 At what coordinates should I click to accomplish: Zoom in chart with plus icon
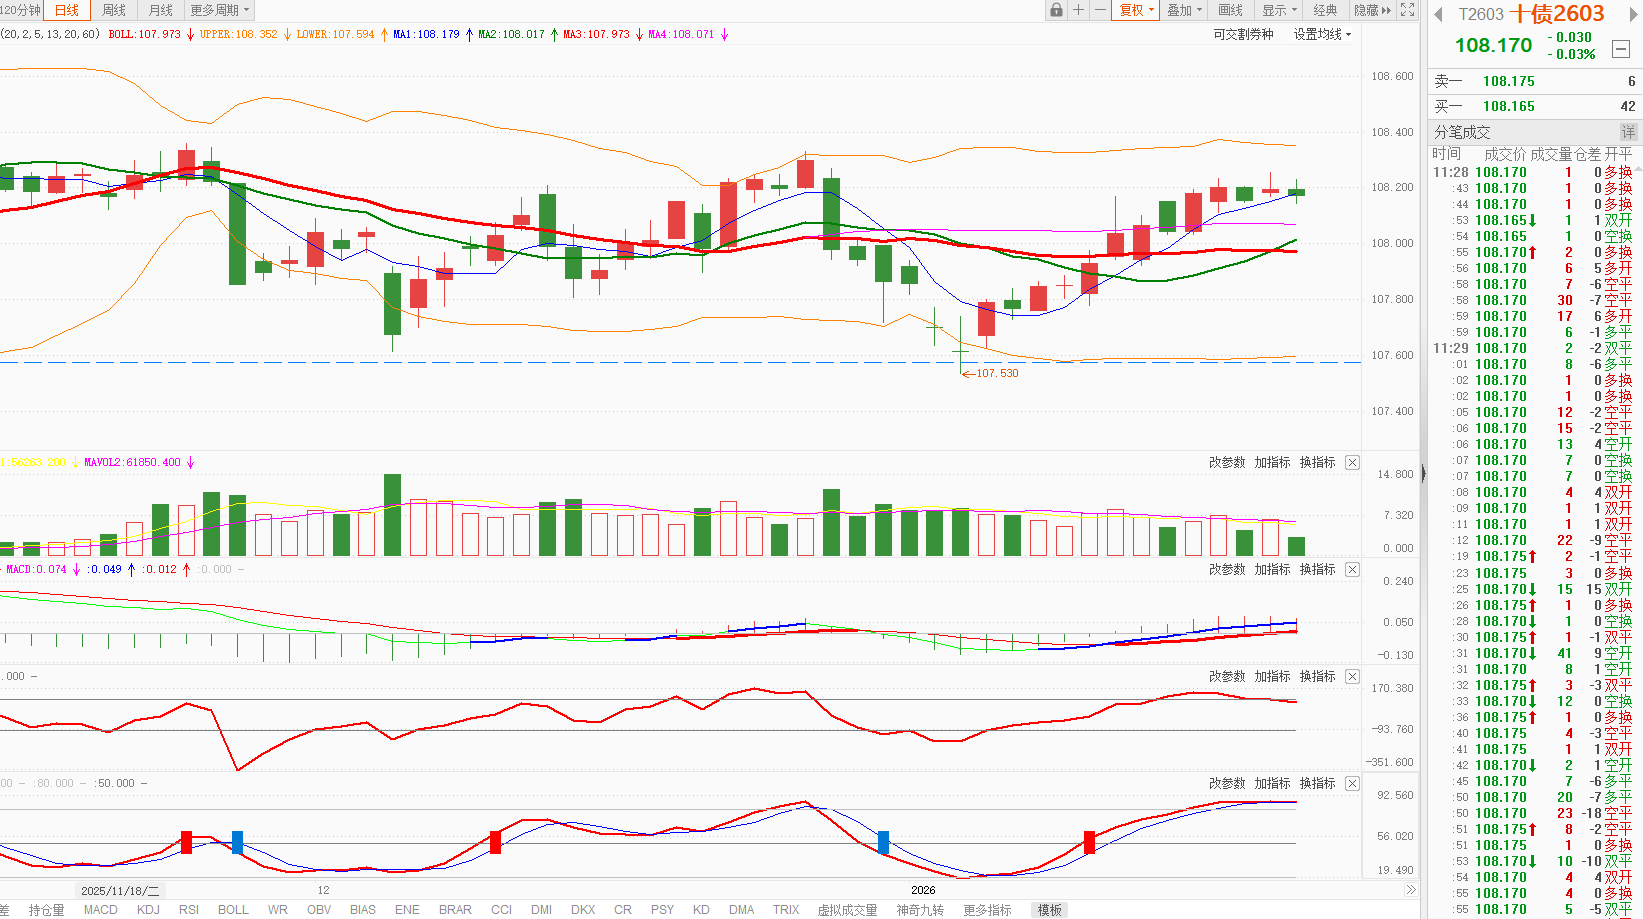pos(1078,10)
